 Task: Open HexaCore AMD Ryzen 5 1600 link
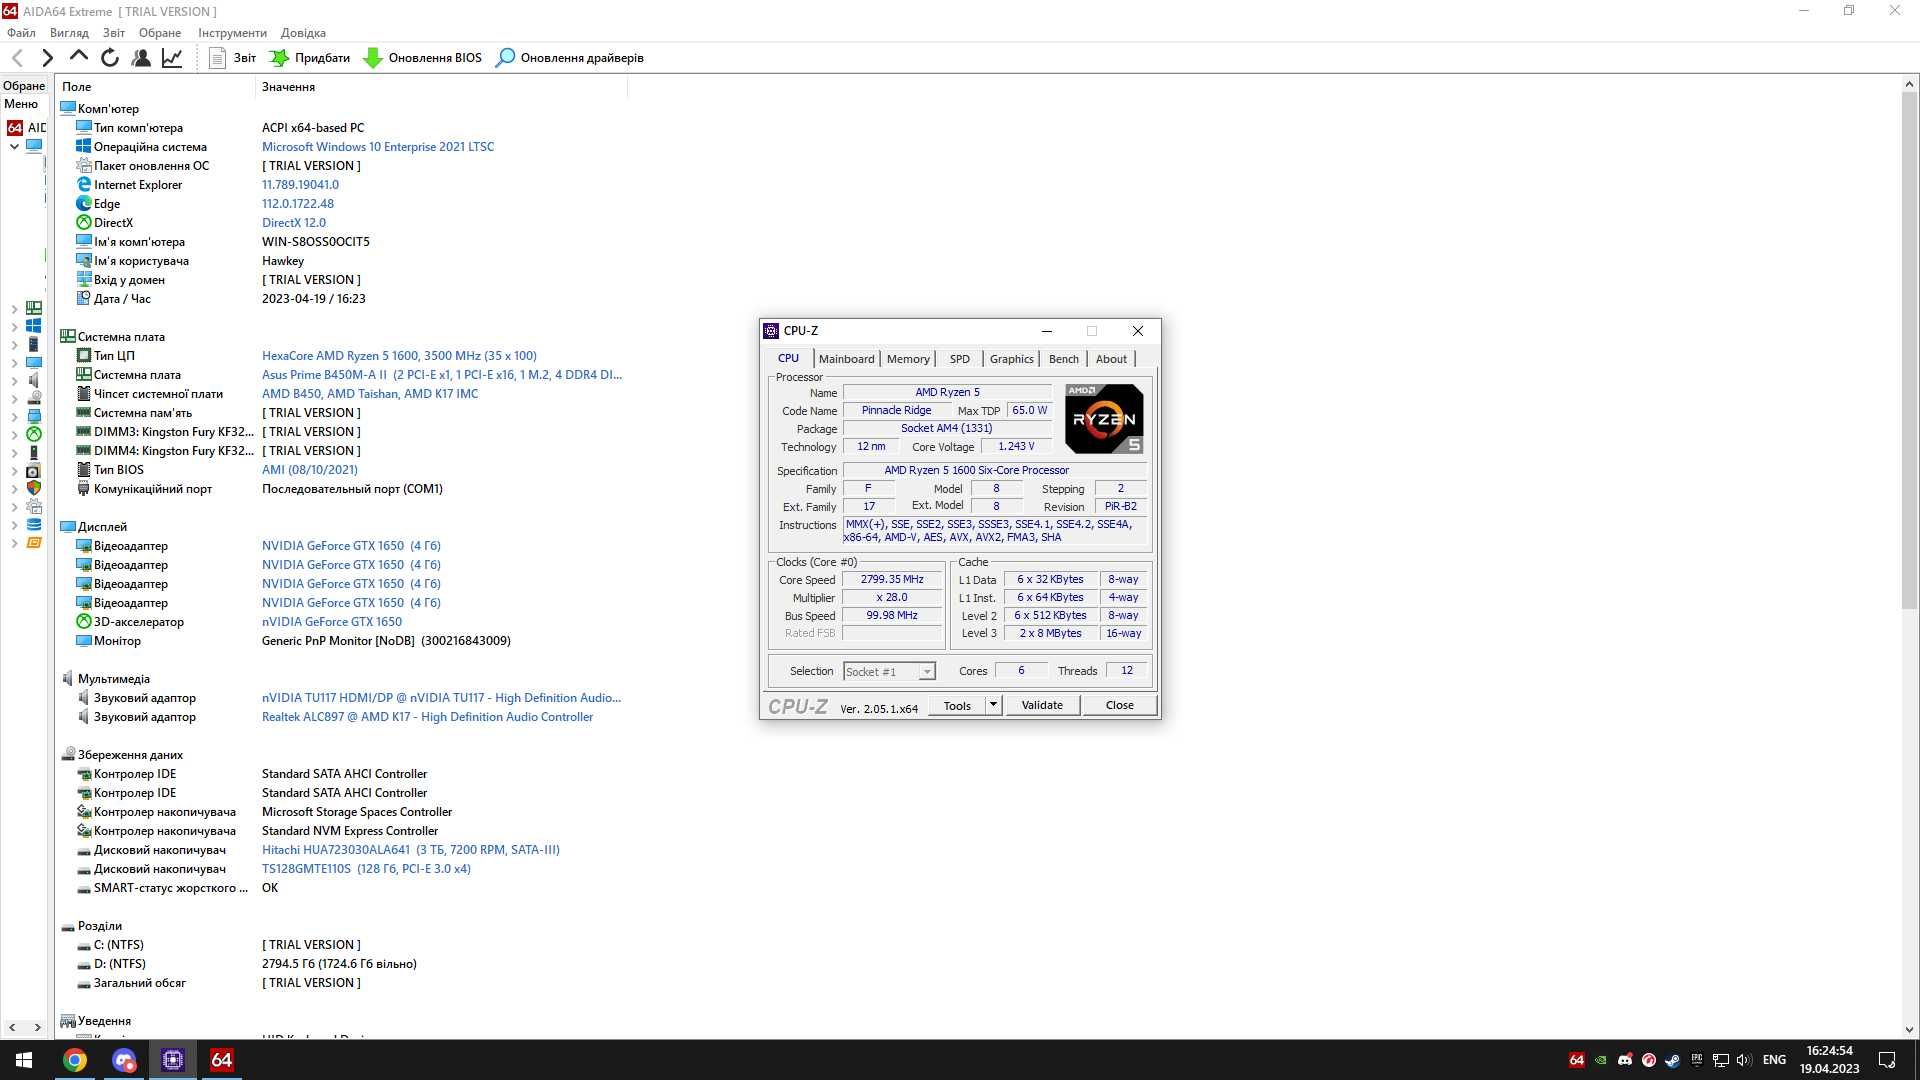point(399,356)
